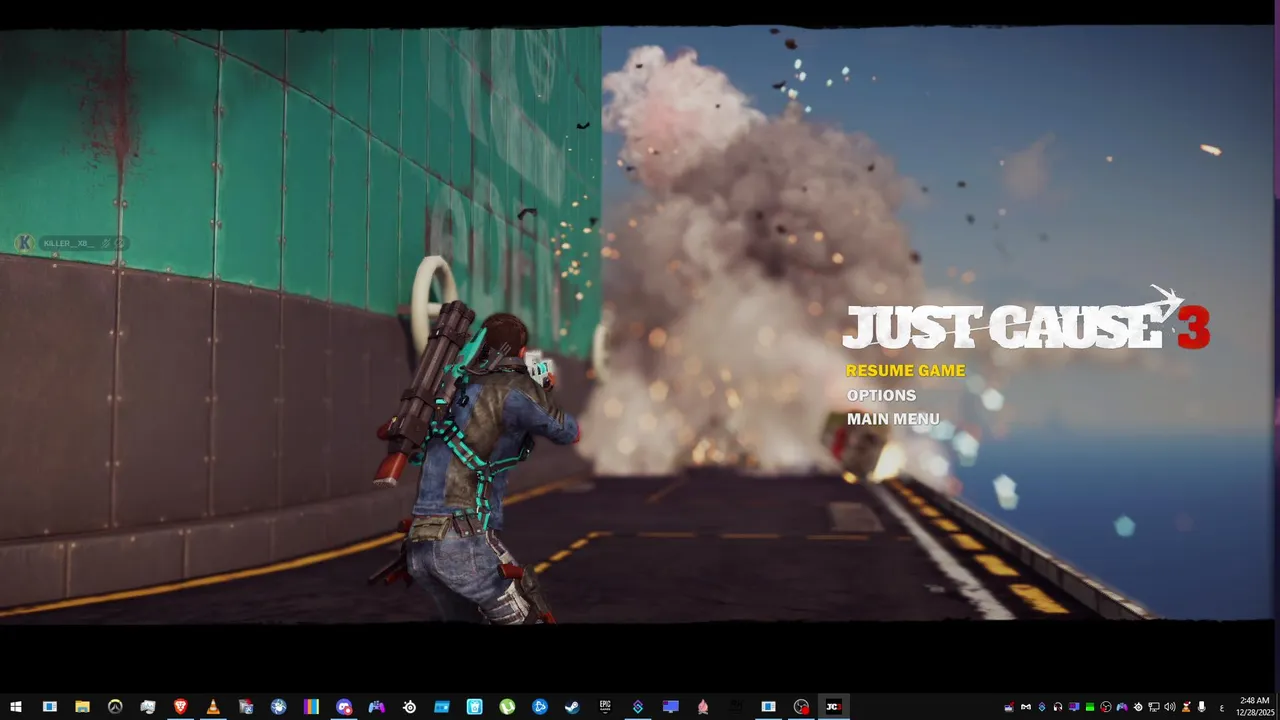Click the green square icon in the system tray

pyautogui.click(x=1090, y=707)
